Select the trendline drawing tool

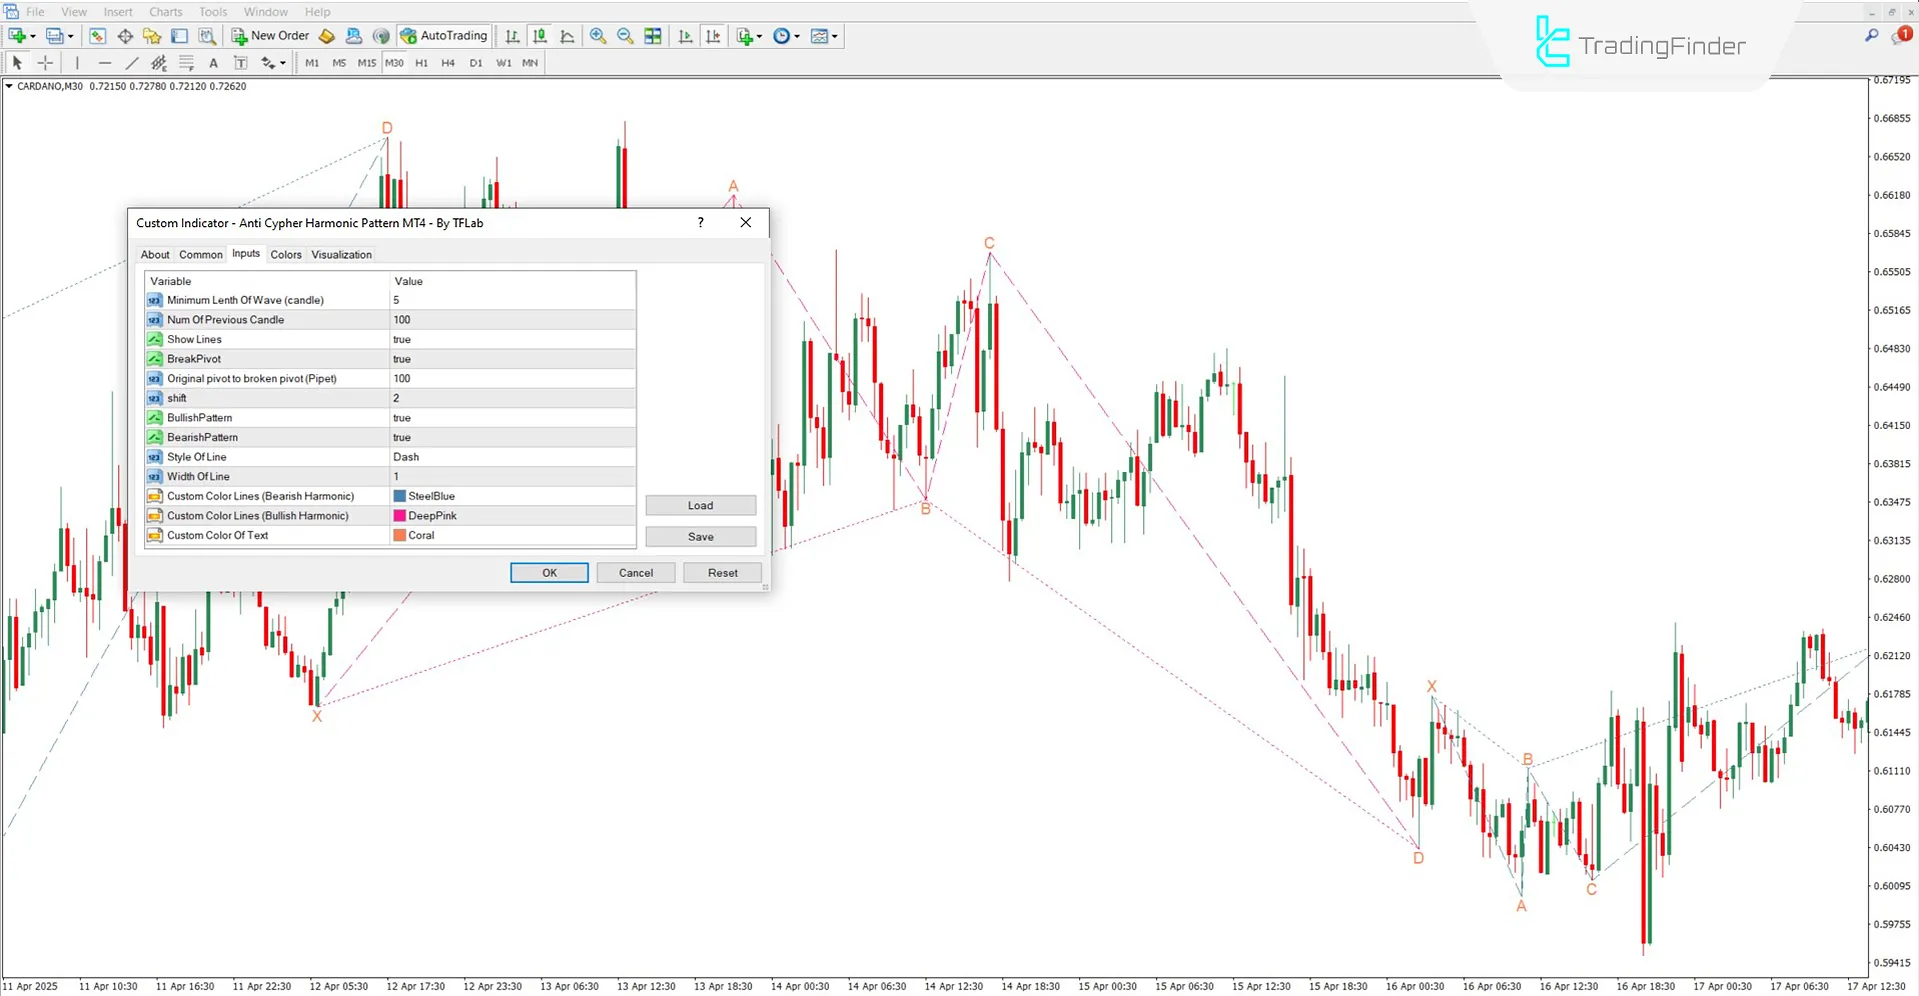131,62
